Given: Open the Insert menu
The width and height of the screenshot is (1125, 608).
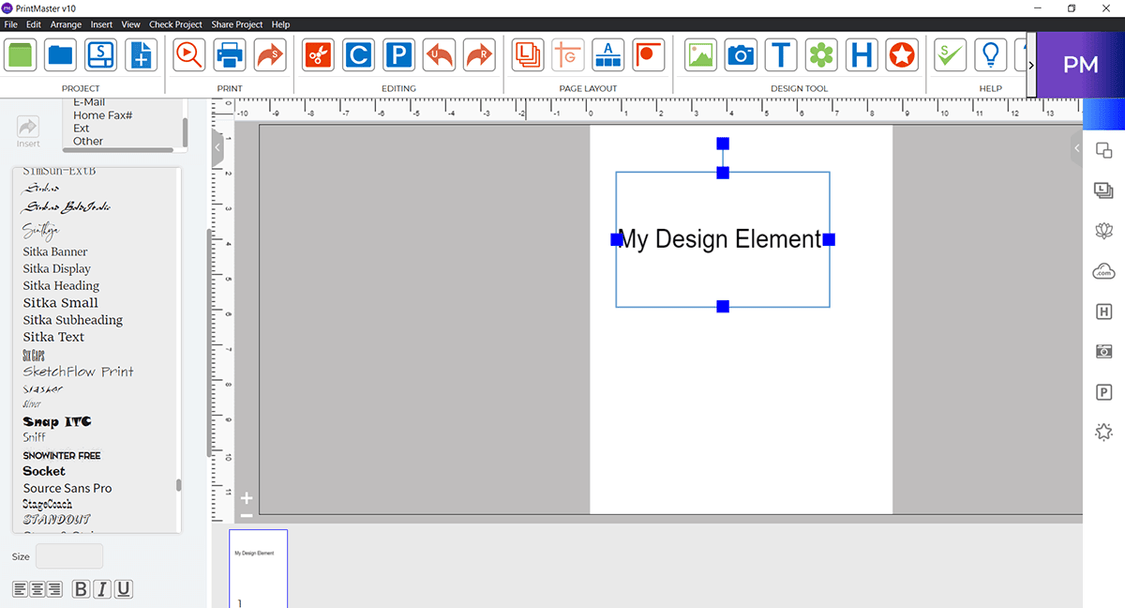Looking at the screenshot, I should [101, 24].
